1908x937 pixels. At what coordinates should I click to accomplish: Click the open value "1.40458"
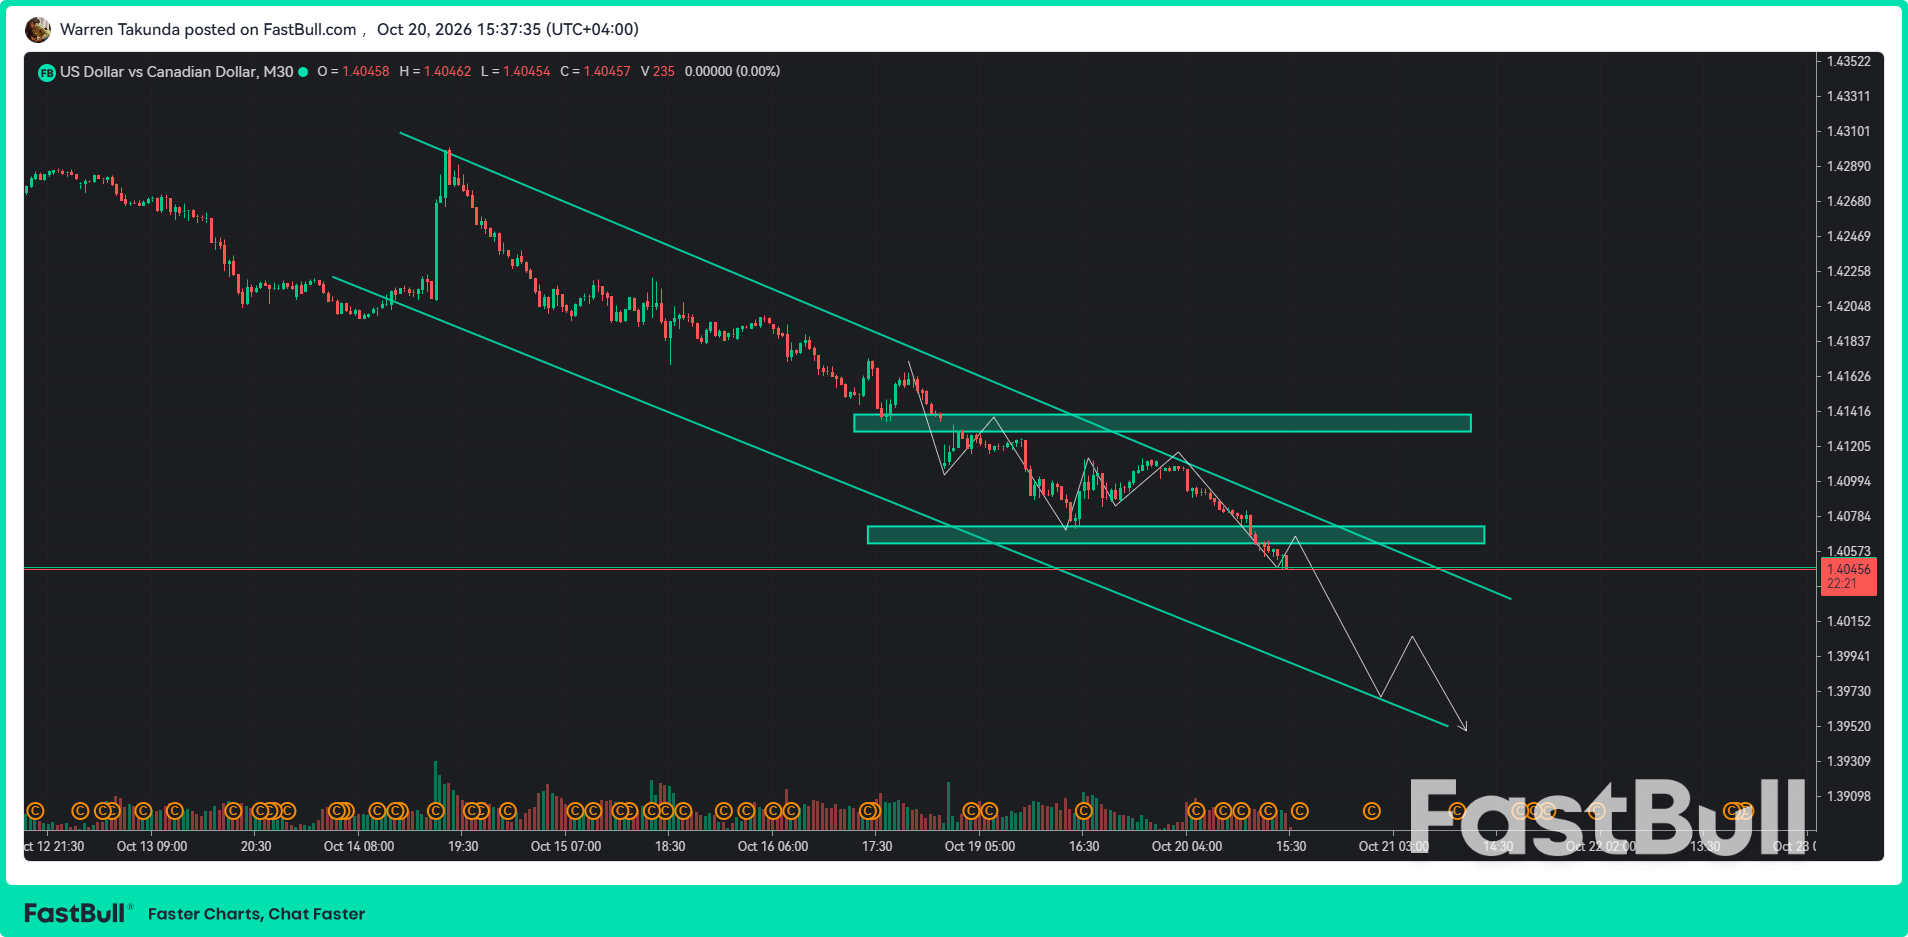click(x=366, y=72)
